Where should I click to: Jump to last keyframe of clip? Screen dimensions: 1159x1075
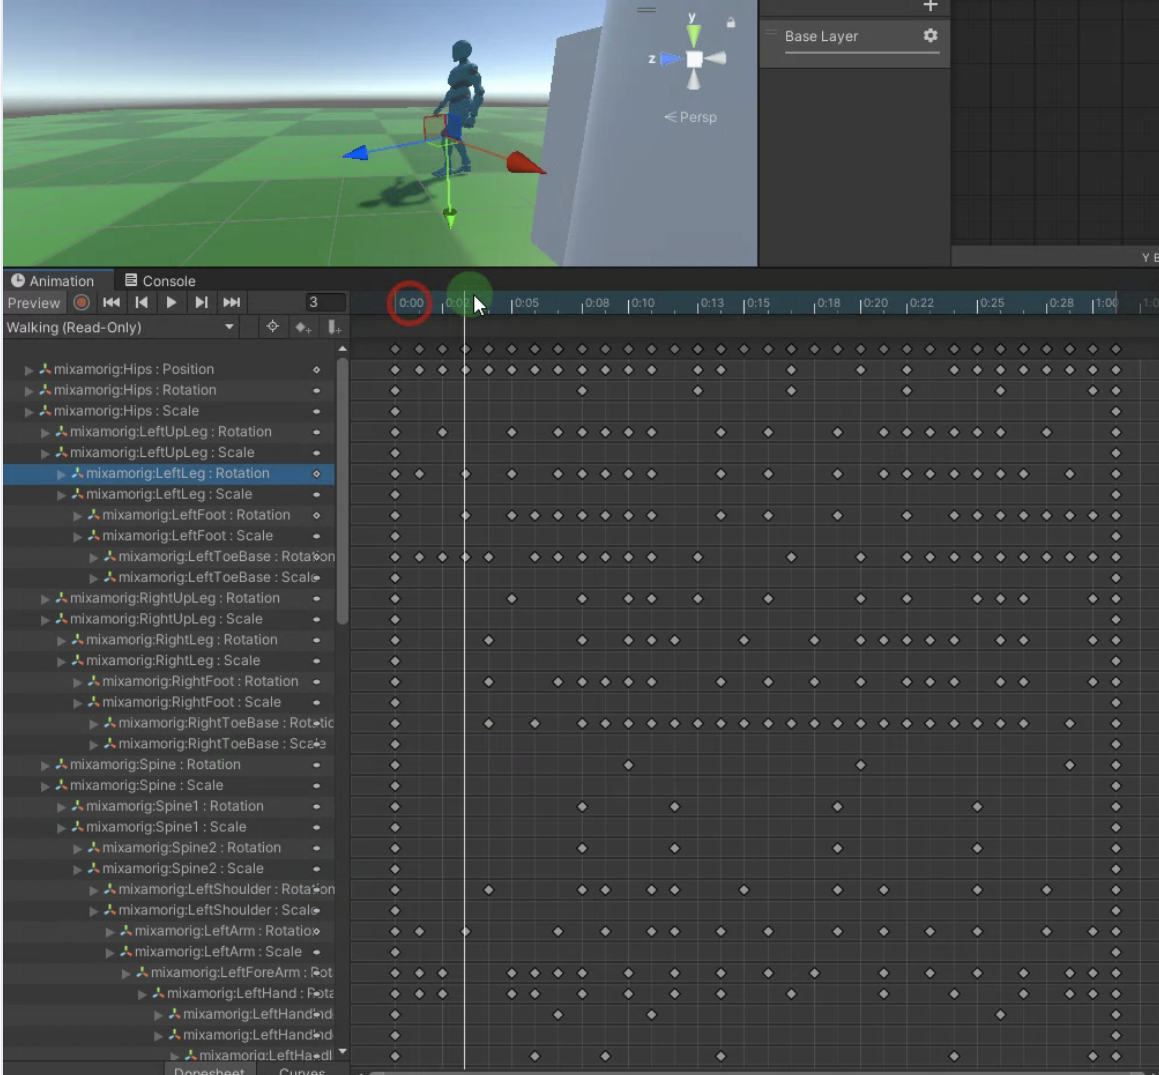231,302
